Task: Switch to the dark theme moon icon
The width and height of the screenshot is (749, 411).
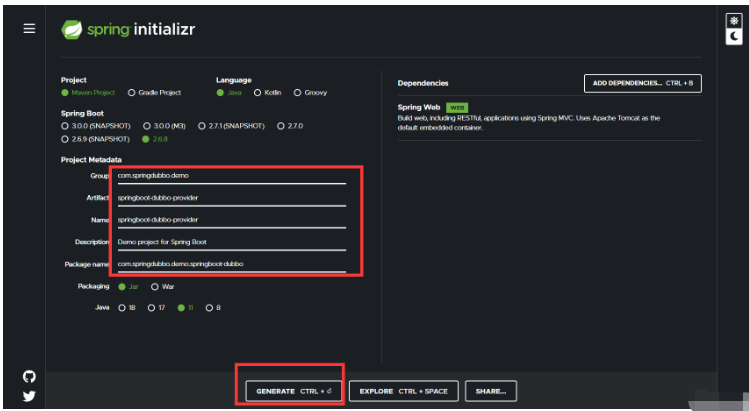Action: pyautogui.click(x=734, y=36)
